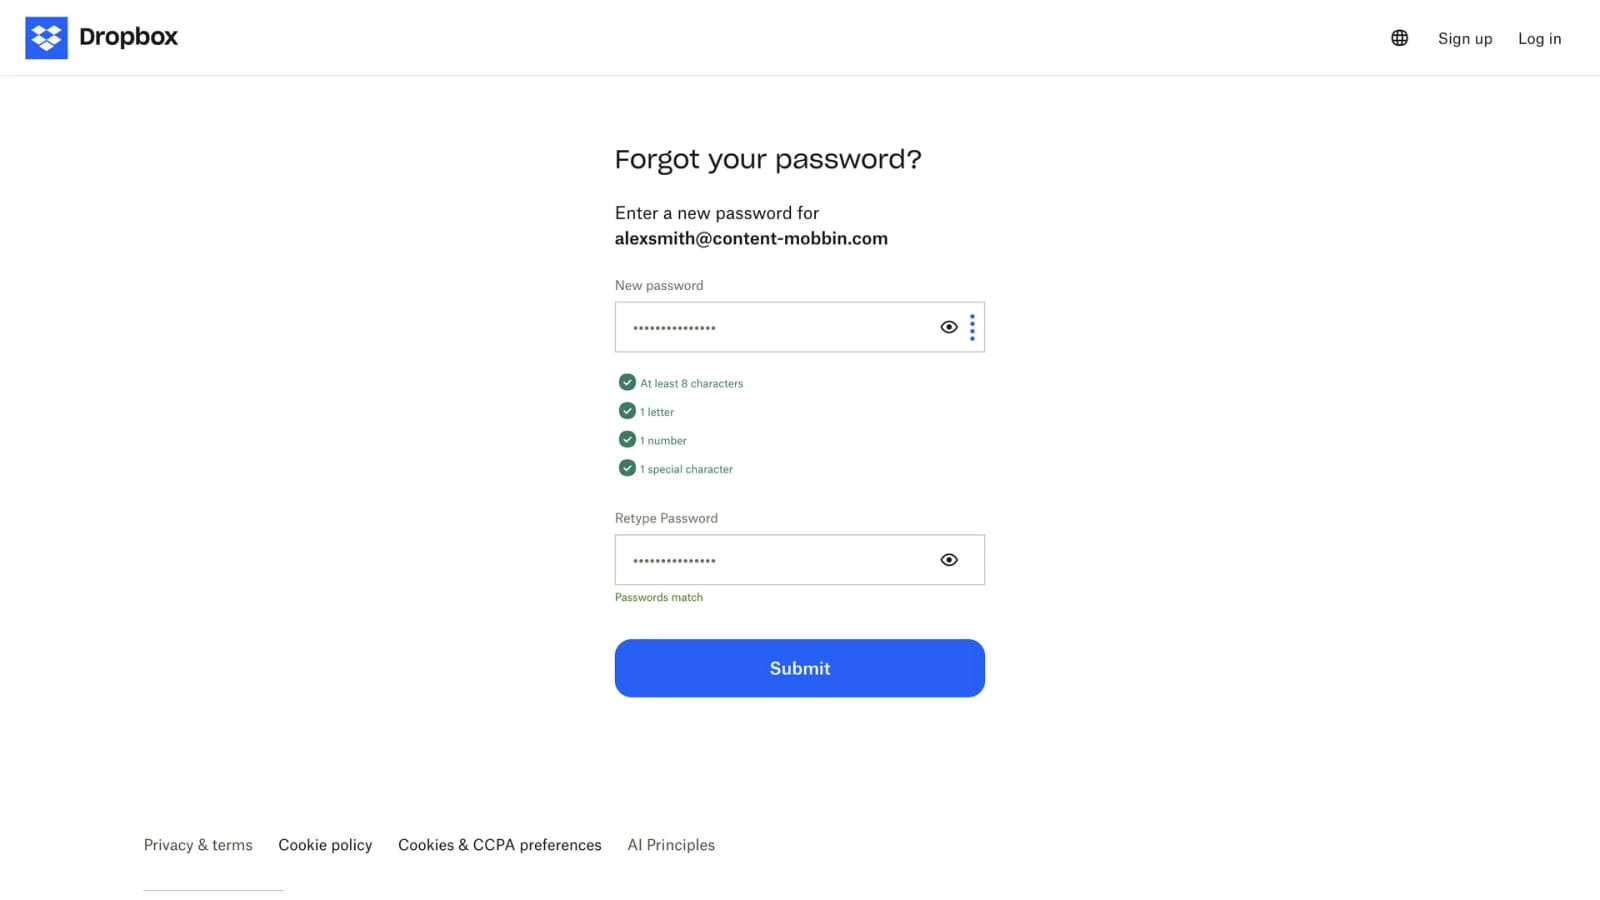Click the checkmark next to '1 number' requirement
Screen dimensions: 1600x900
tap(627, 439)
